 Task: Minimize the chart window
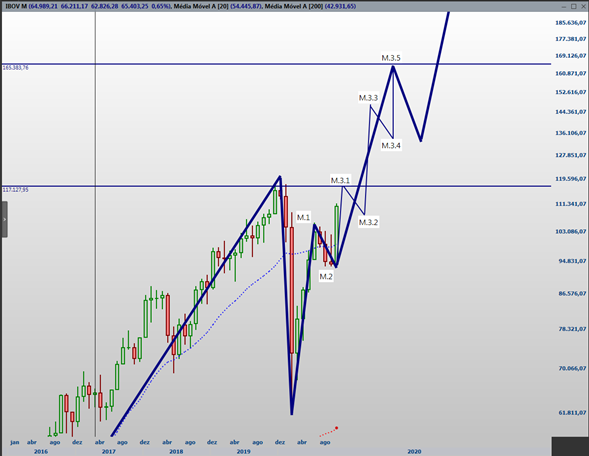click(564, 6)
